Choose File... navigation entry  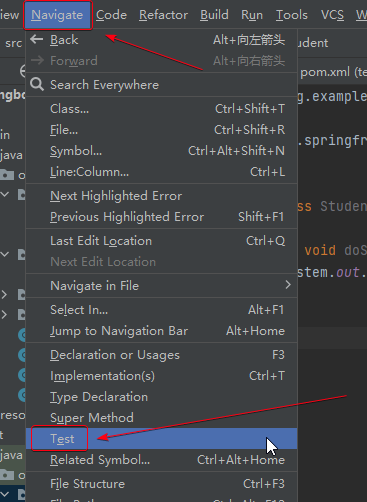[x=162, y=130]
